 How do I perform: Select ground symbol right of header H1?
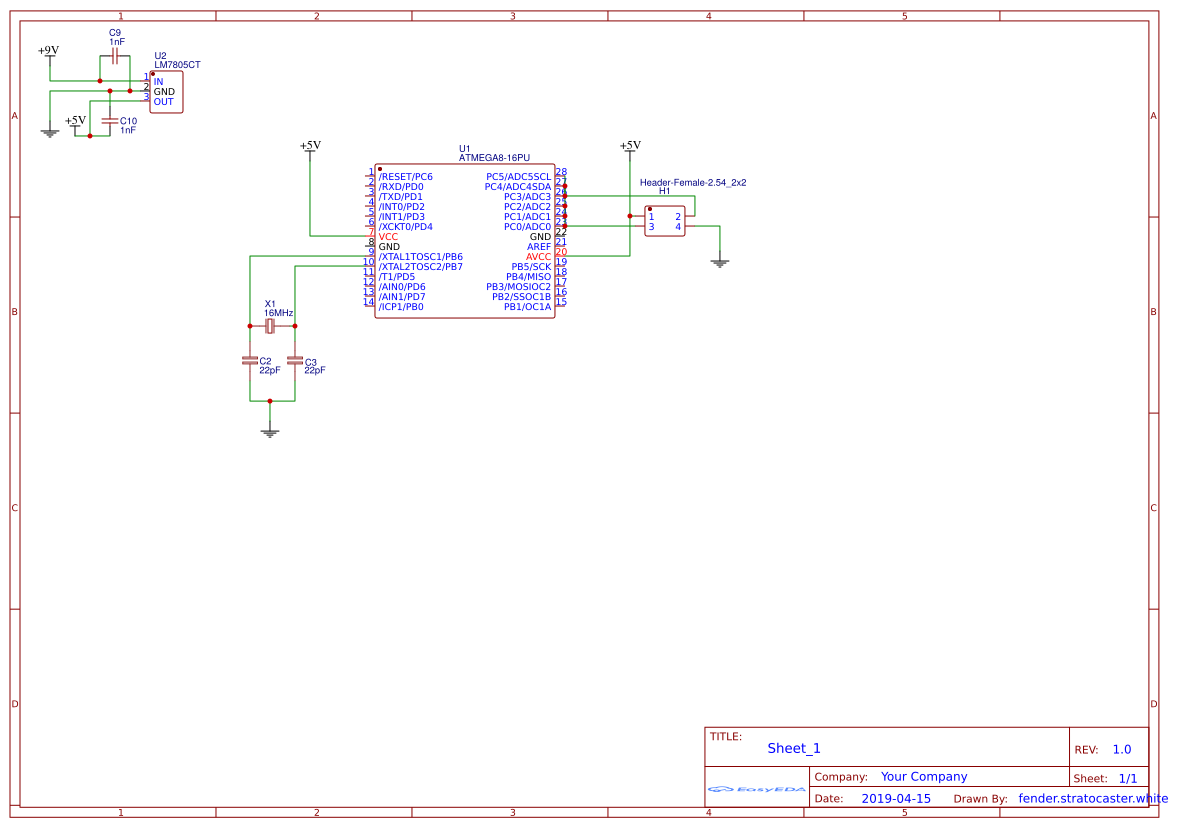[720, 263]
